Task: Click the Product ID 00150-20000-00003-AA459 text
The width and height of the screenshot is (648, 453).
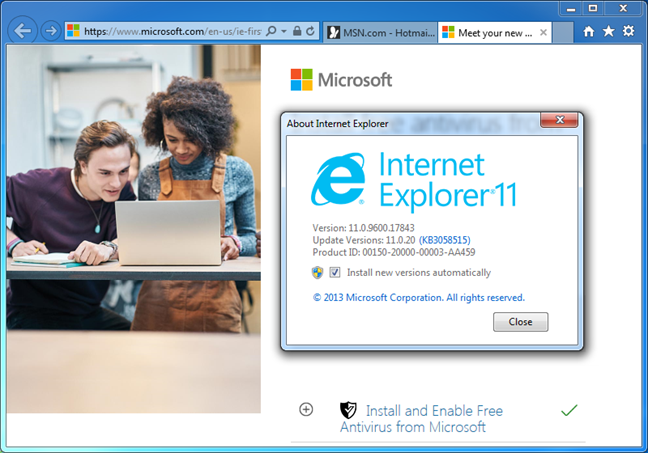Action: pos(394,252)
